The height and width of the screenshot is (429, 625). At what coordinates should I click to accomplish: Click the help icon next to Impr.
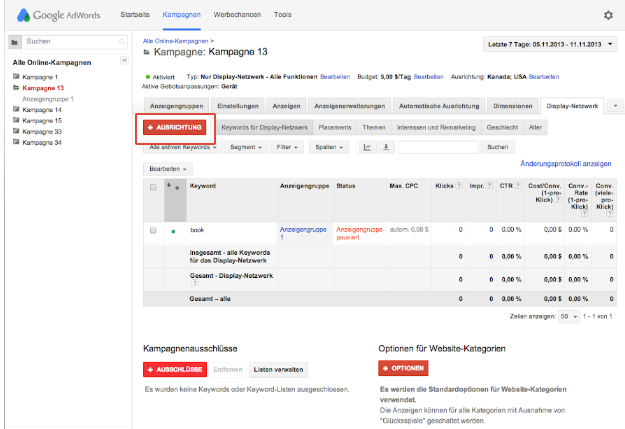pyautogui.click(x=489, y=185)
